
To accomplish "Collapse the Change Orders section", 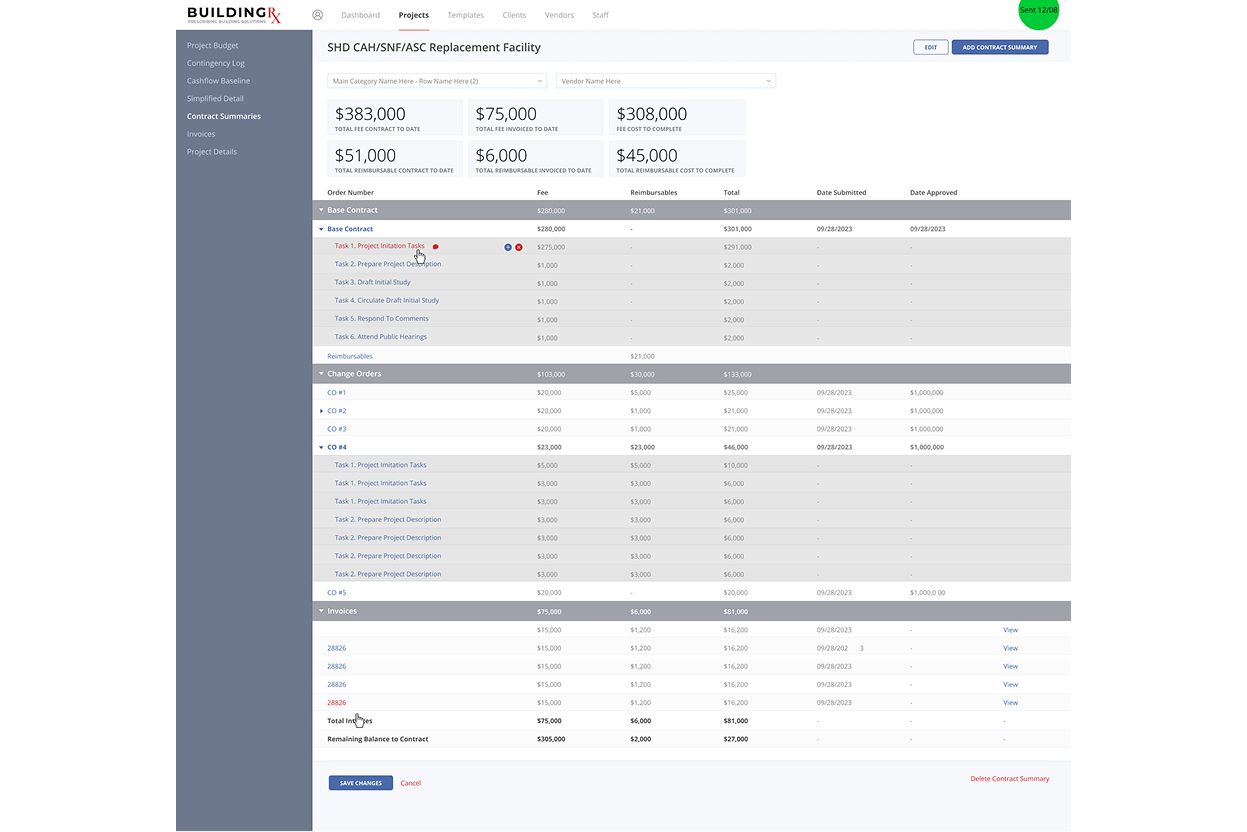I will tap(321, 374).
